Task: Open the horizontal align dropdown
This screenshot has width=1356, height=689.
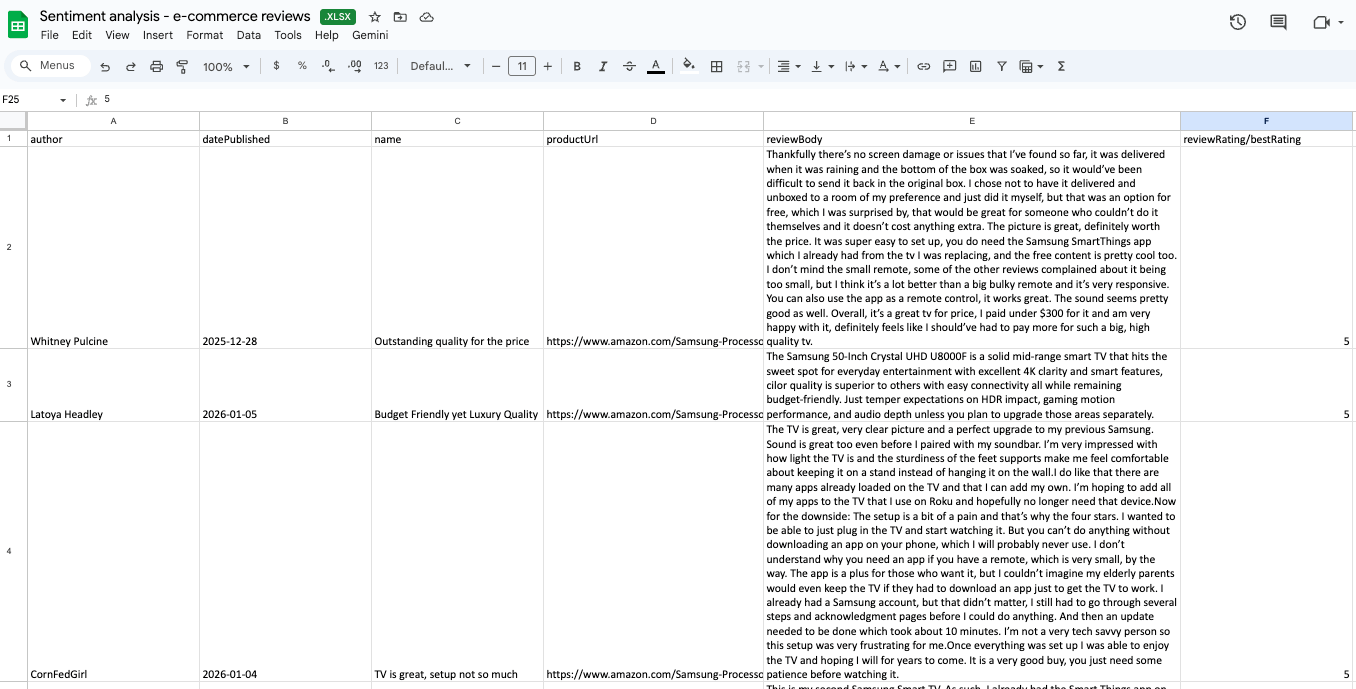Action: pos(788,66)
